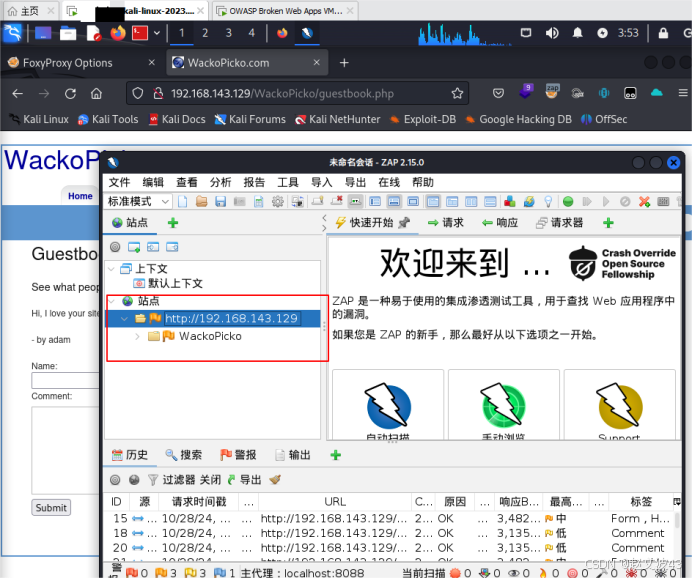Click the clear history broom icon in ZAP
Viewport: 692px width, 578px height.
(275, 480)
